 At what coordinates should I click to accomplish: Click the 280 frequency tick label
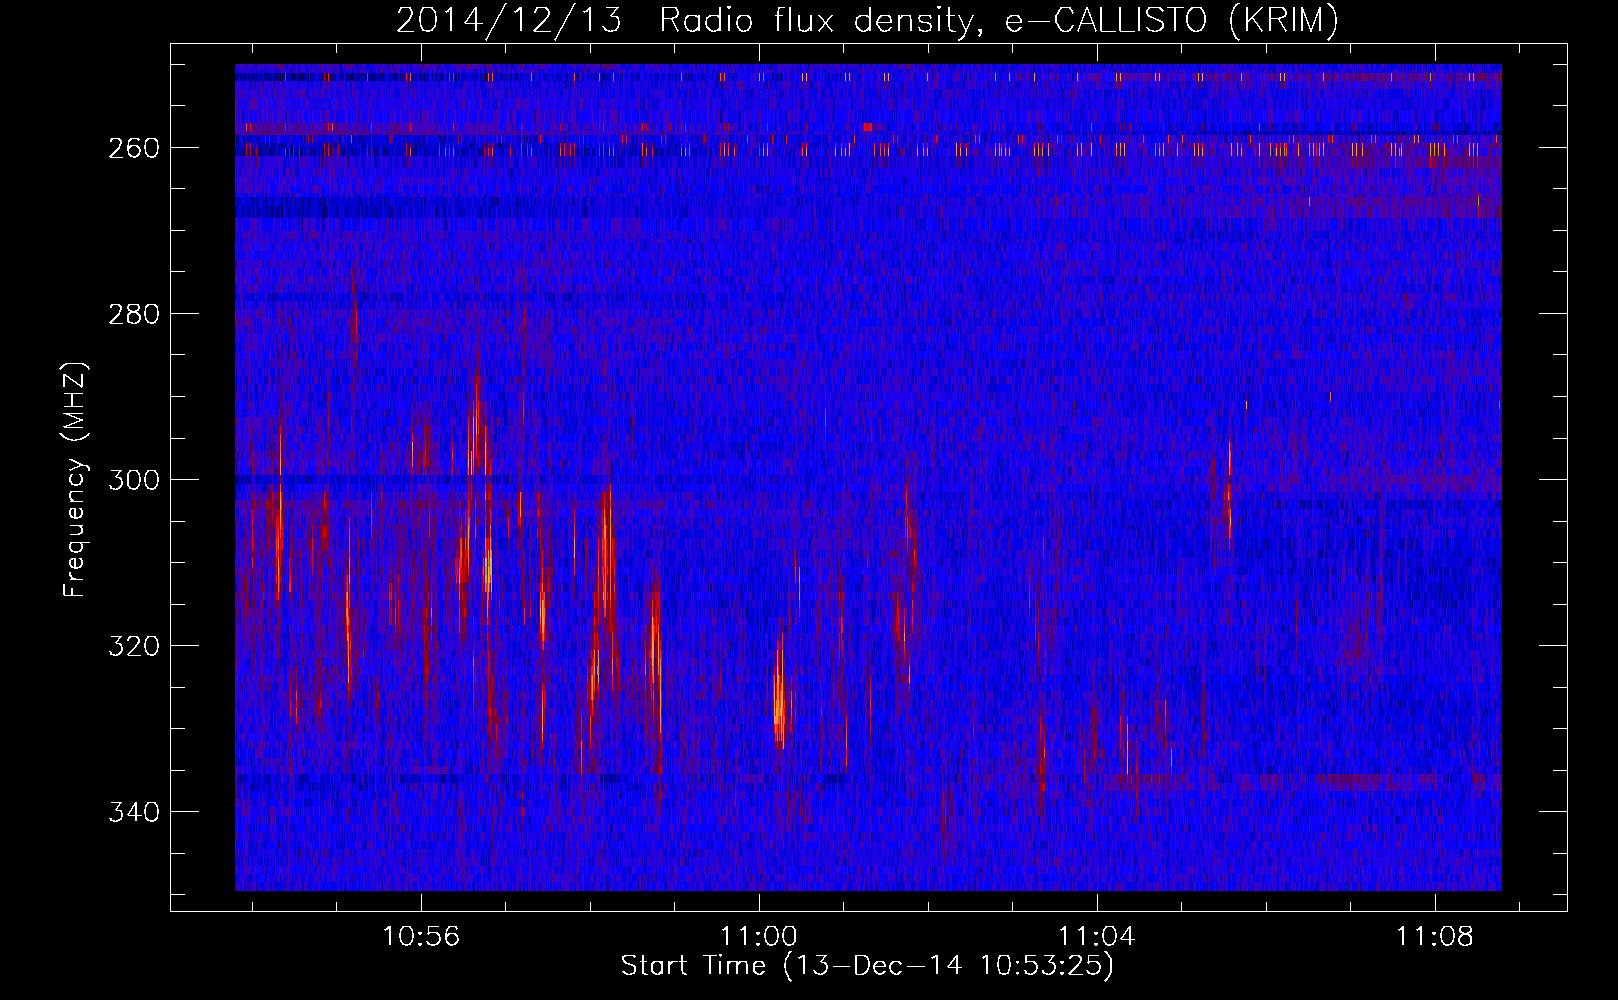(133, 314)
